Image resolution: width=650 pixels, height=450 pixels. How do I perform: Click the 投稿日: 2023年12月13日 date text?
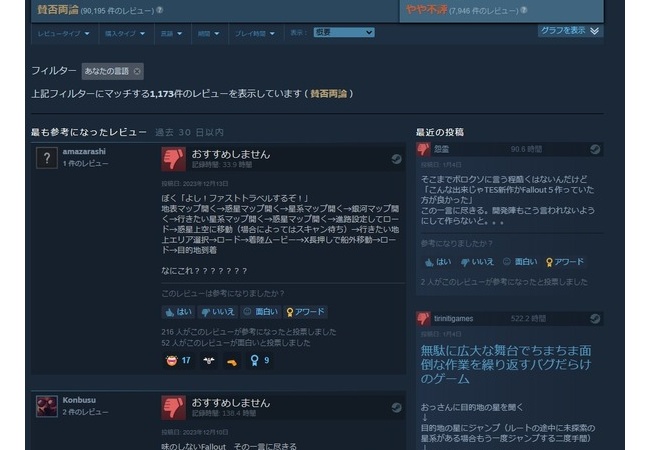point(195,184)
